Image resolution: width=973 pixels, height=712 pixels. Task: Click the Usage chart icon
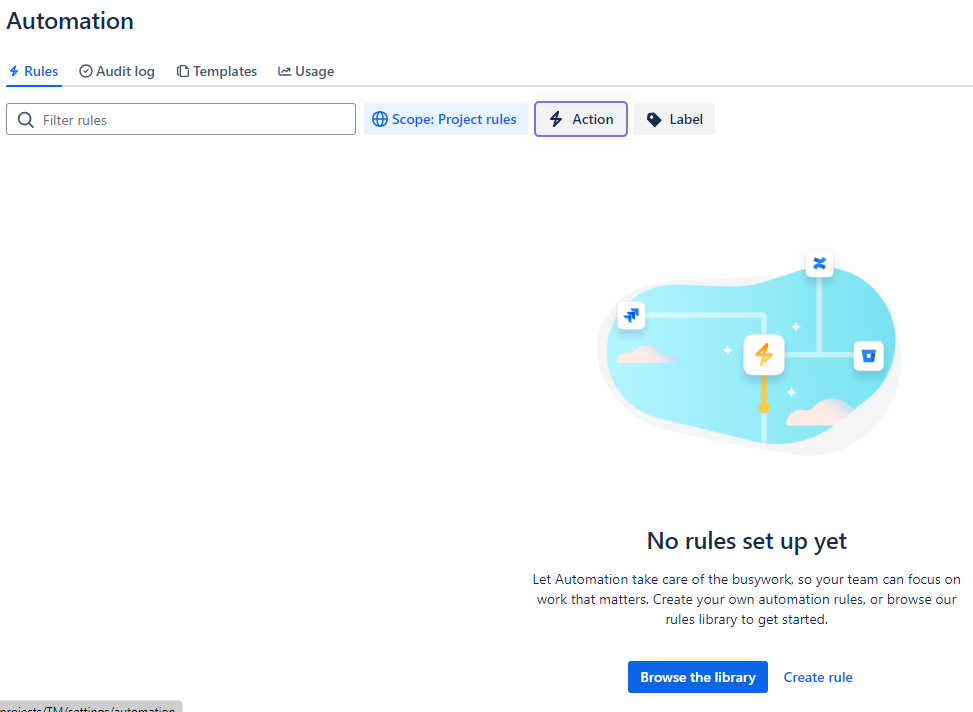click(x=283, y=70)
